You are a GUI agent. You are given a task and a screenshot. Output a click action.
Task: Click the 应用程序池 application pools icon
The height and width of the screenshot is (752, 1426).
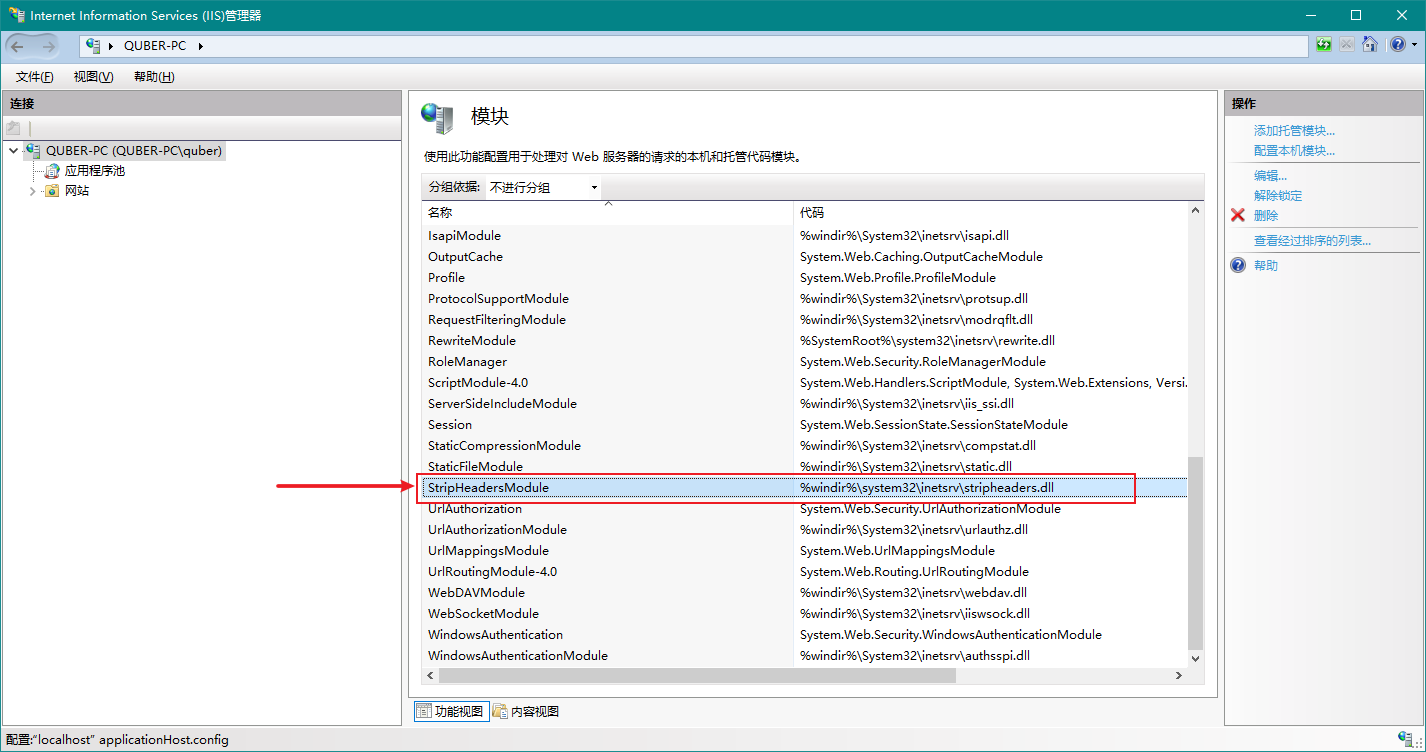click(x=52, y=171)
